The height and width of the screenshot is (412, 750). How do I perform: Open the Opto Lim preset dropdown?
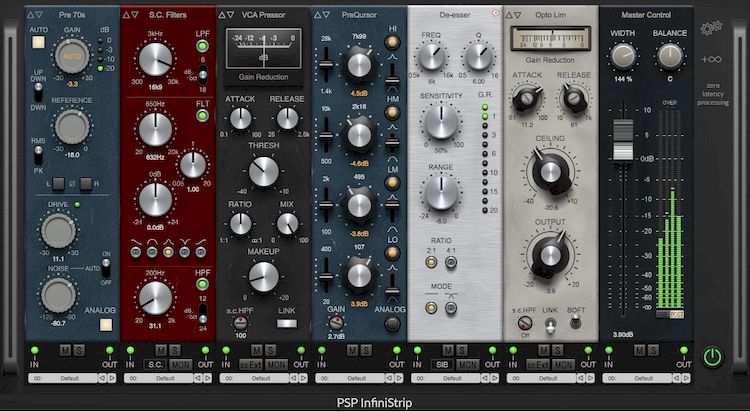541,378
